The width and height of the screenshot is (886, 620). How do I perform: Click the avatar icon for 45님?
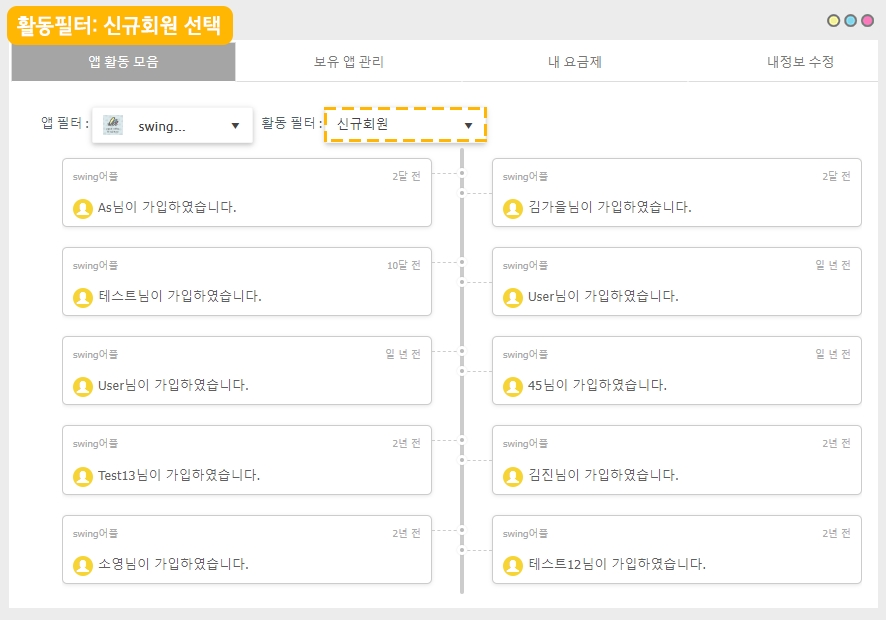[513, 386]
